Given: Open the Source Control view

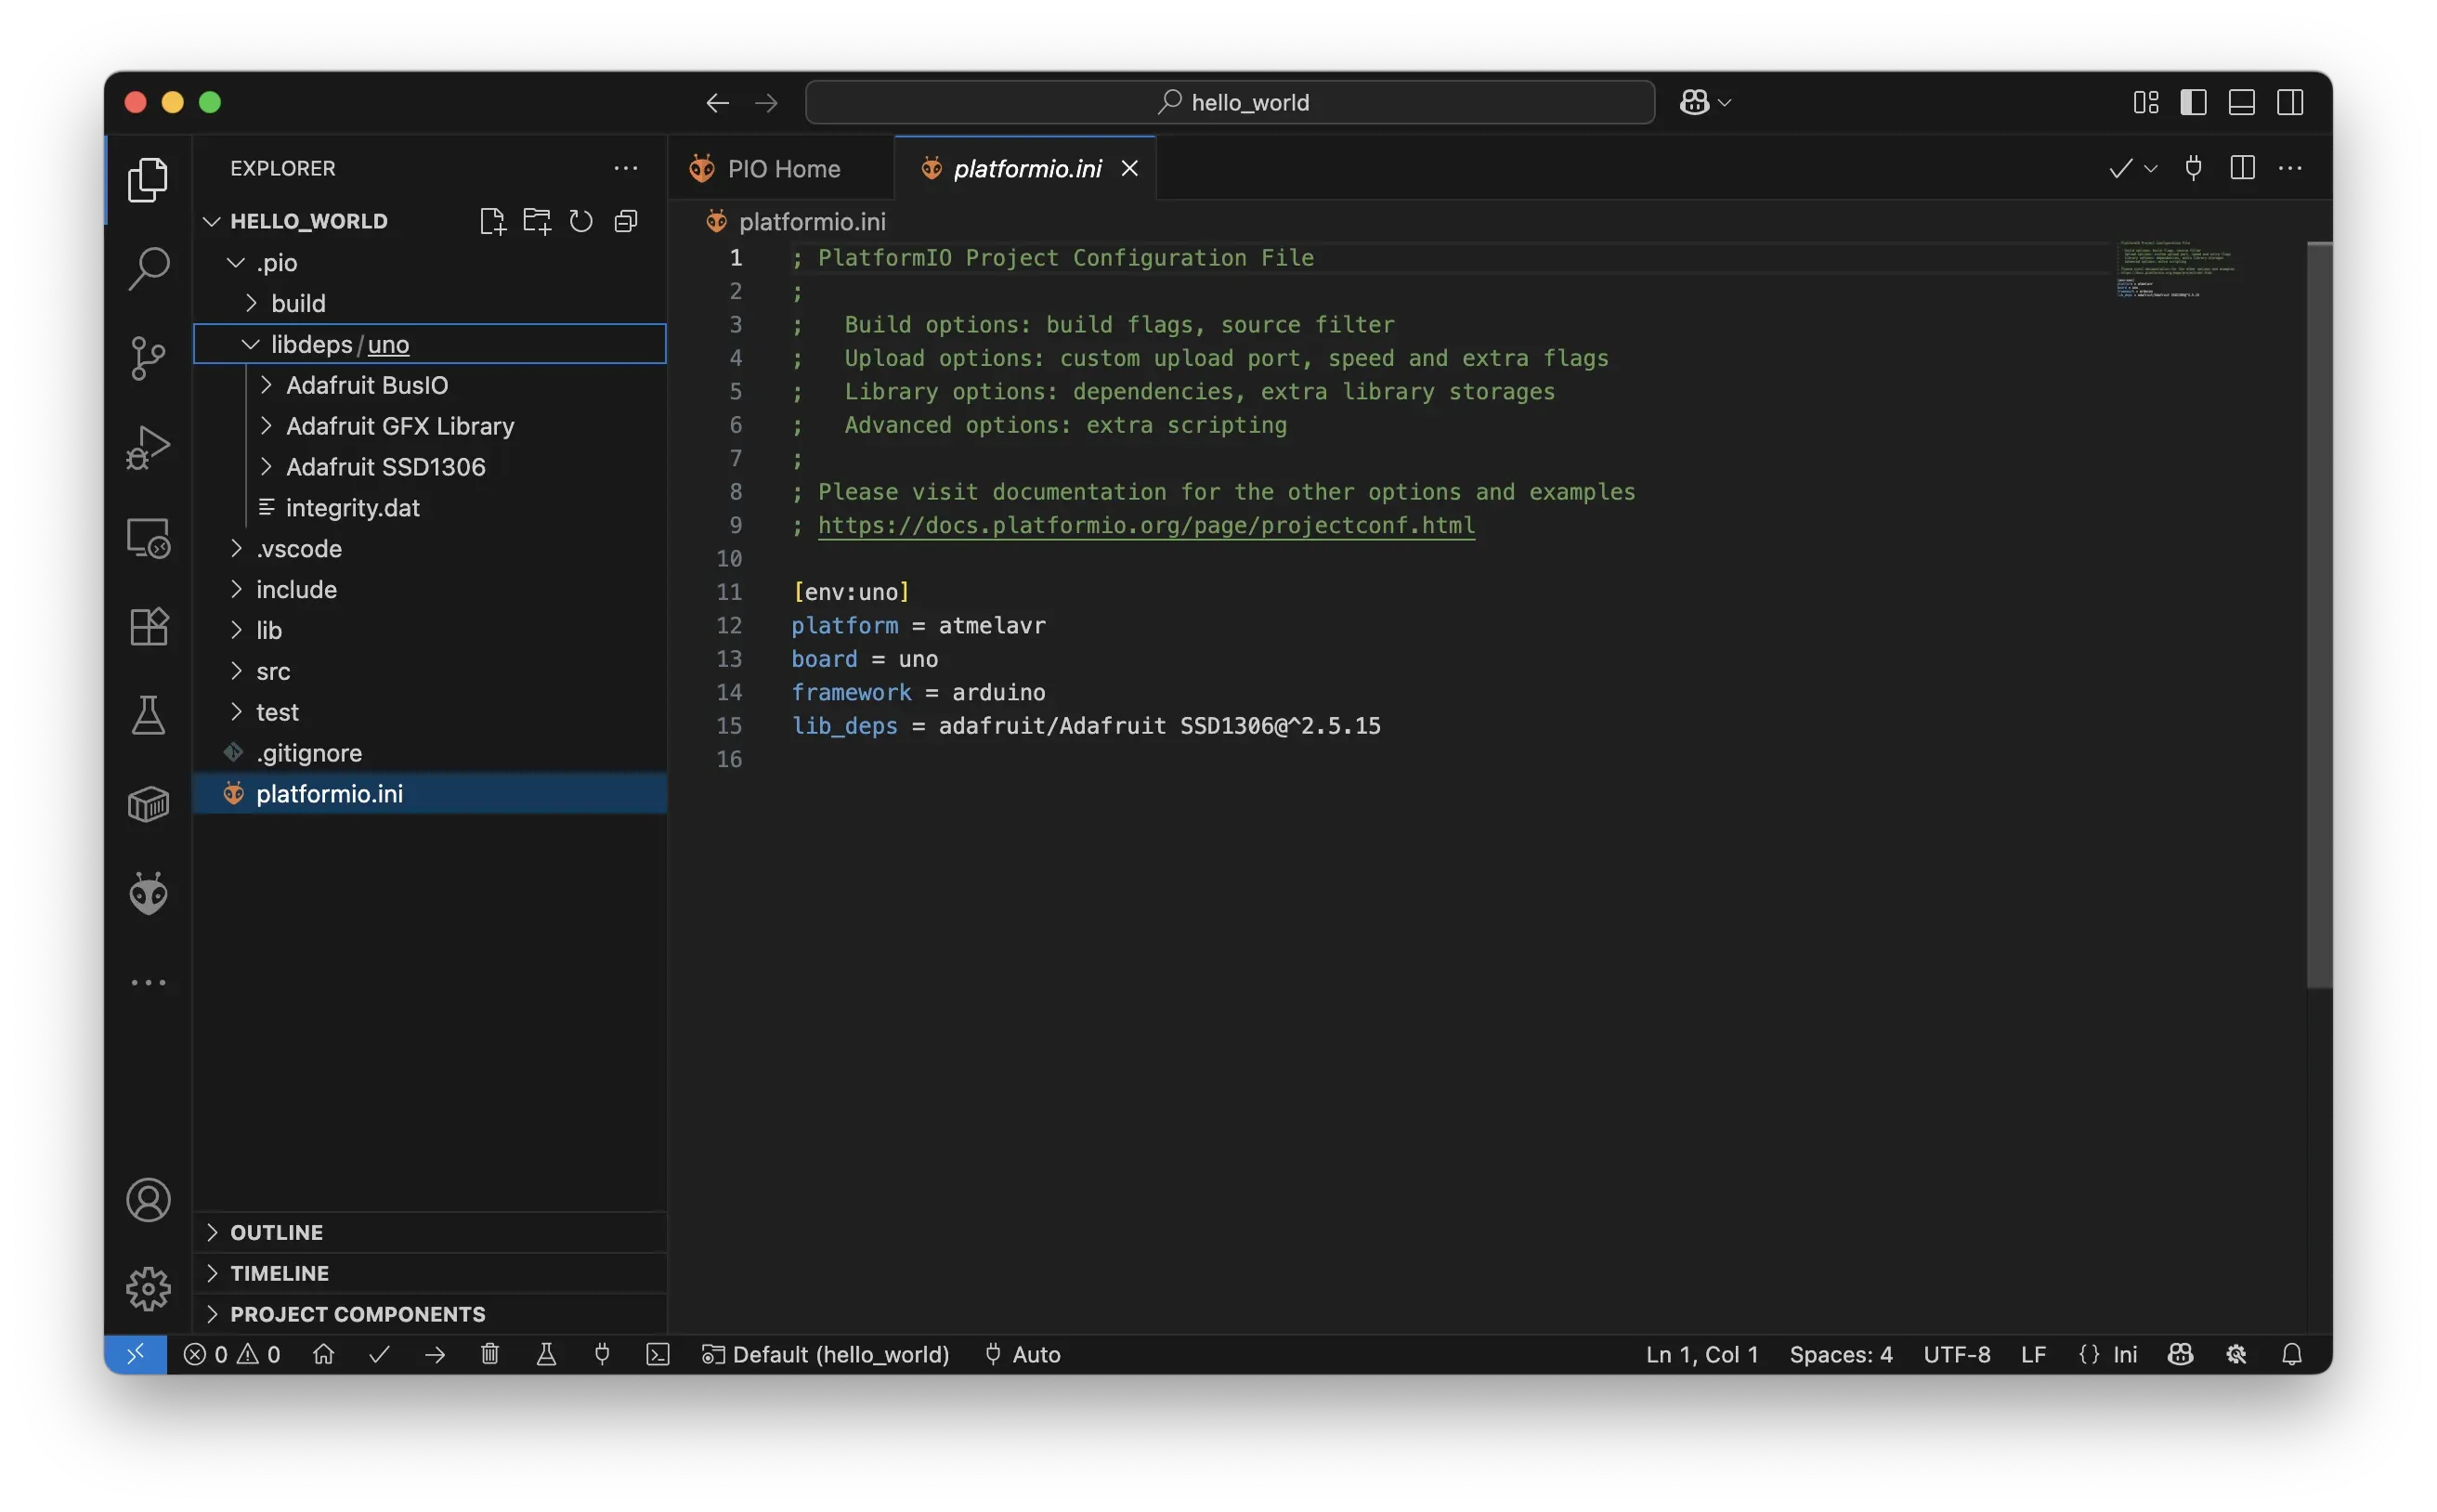Looking at the screenshot, I should click(x=148, y=358).
